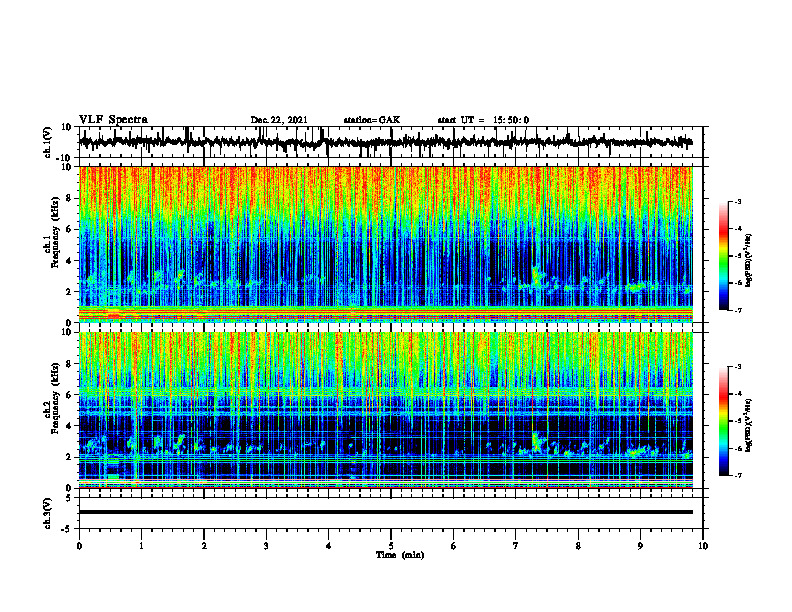Screen dimensions: 792x612
Task: Click time axis tick label "9"
Action: pos(640,546)
